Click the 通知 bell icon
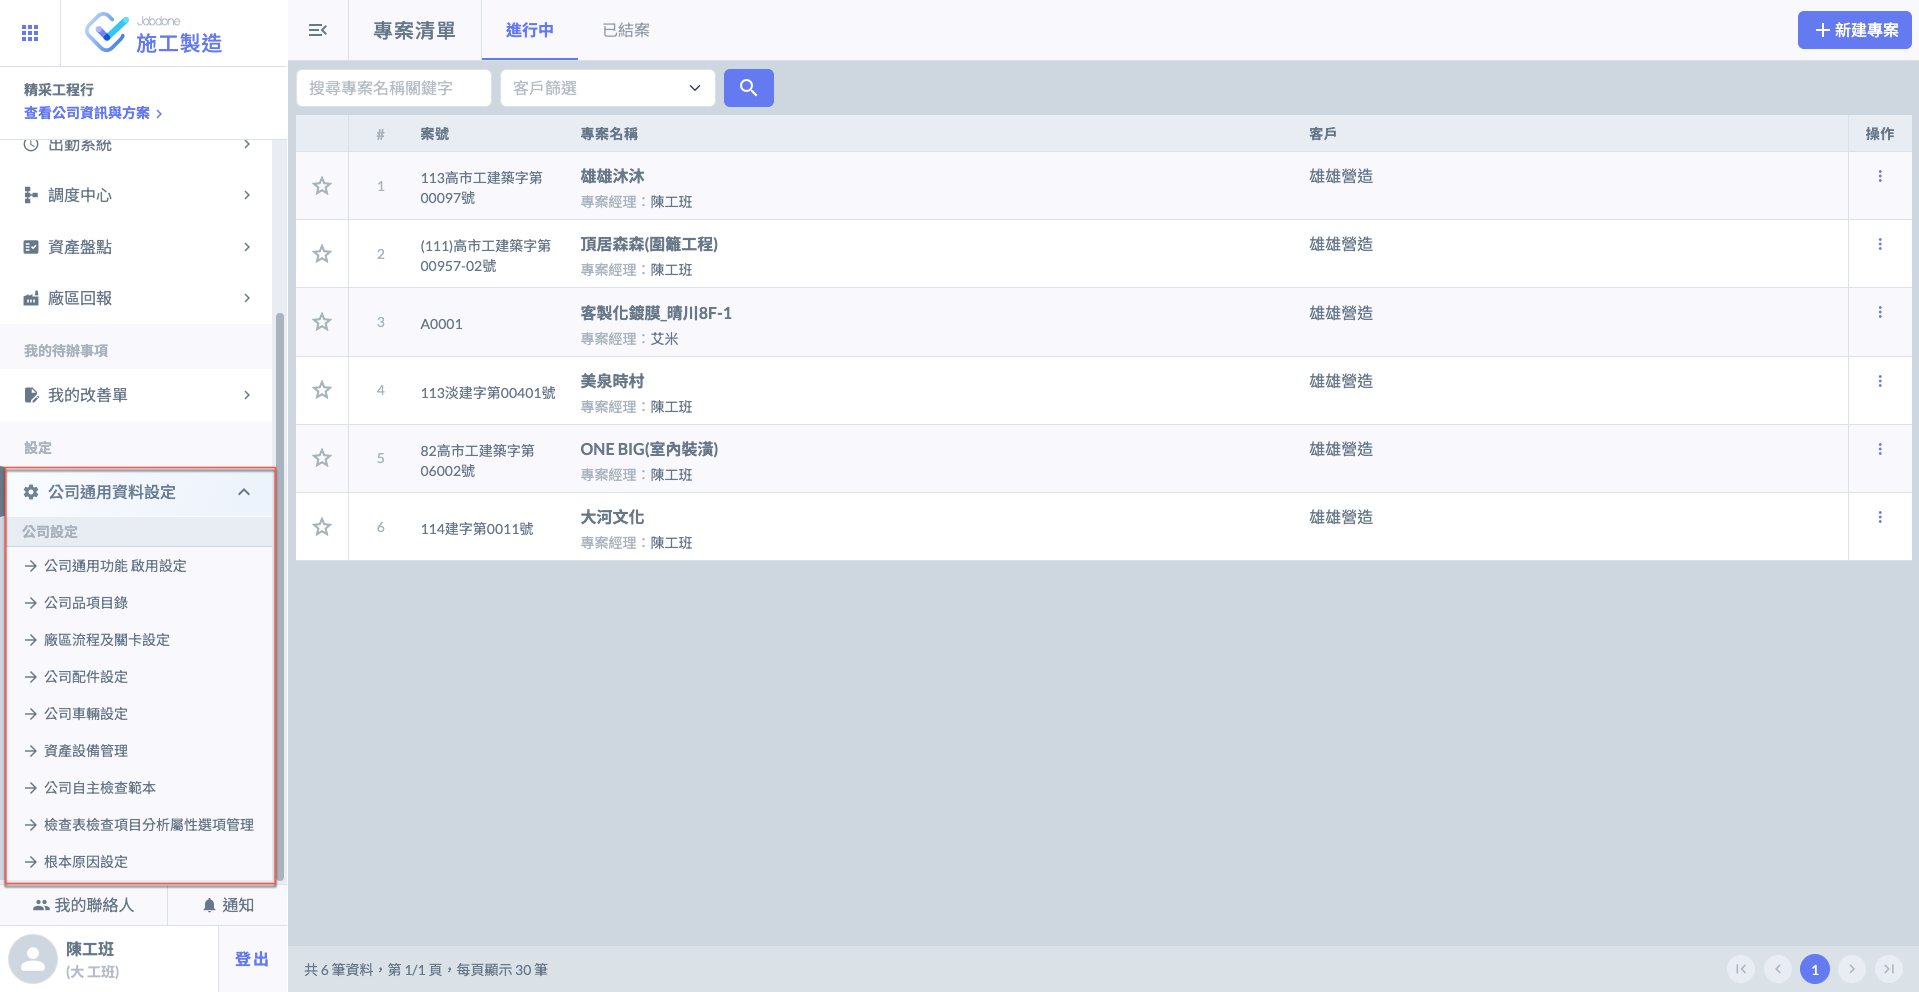The width and height of the screenshot is (1919, 992). tap(209, 905)
